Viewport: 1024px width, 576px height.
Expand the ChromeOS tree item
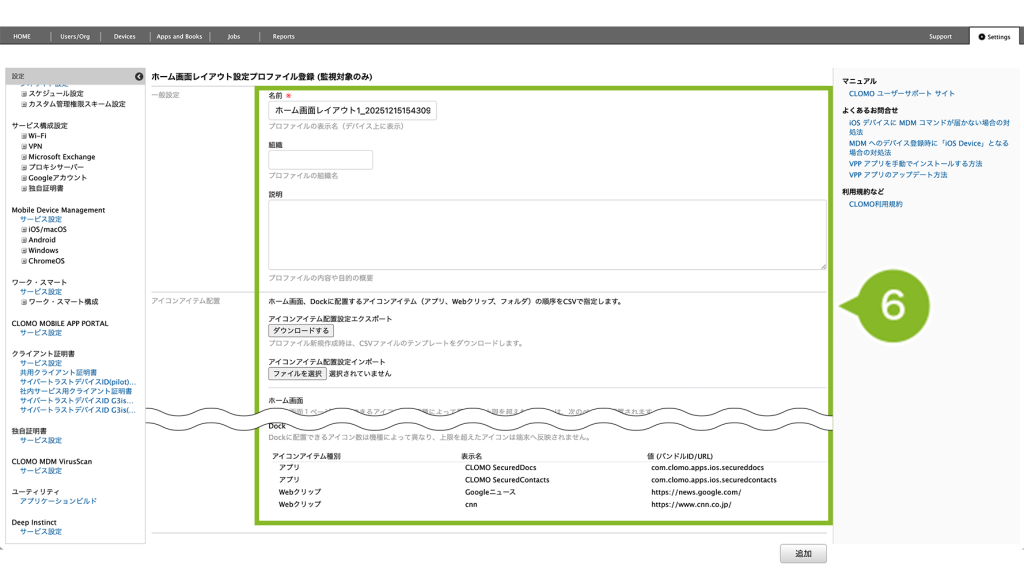point(24,261)
